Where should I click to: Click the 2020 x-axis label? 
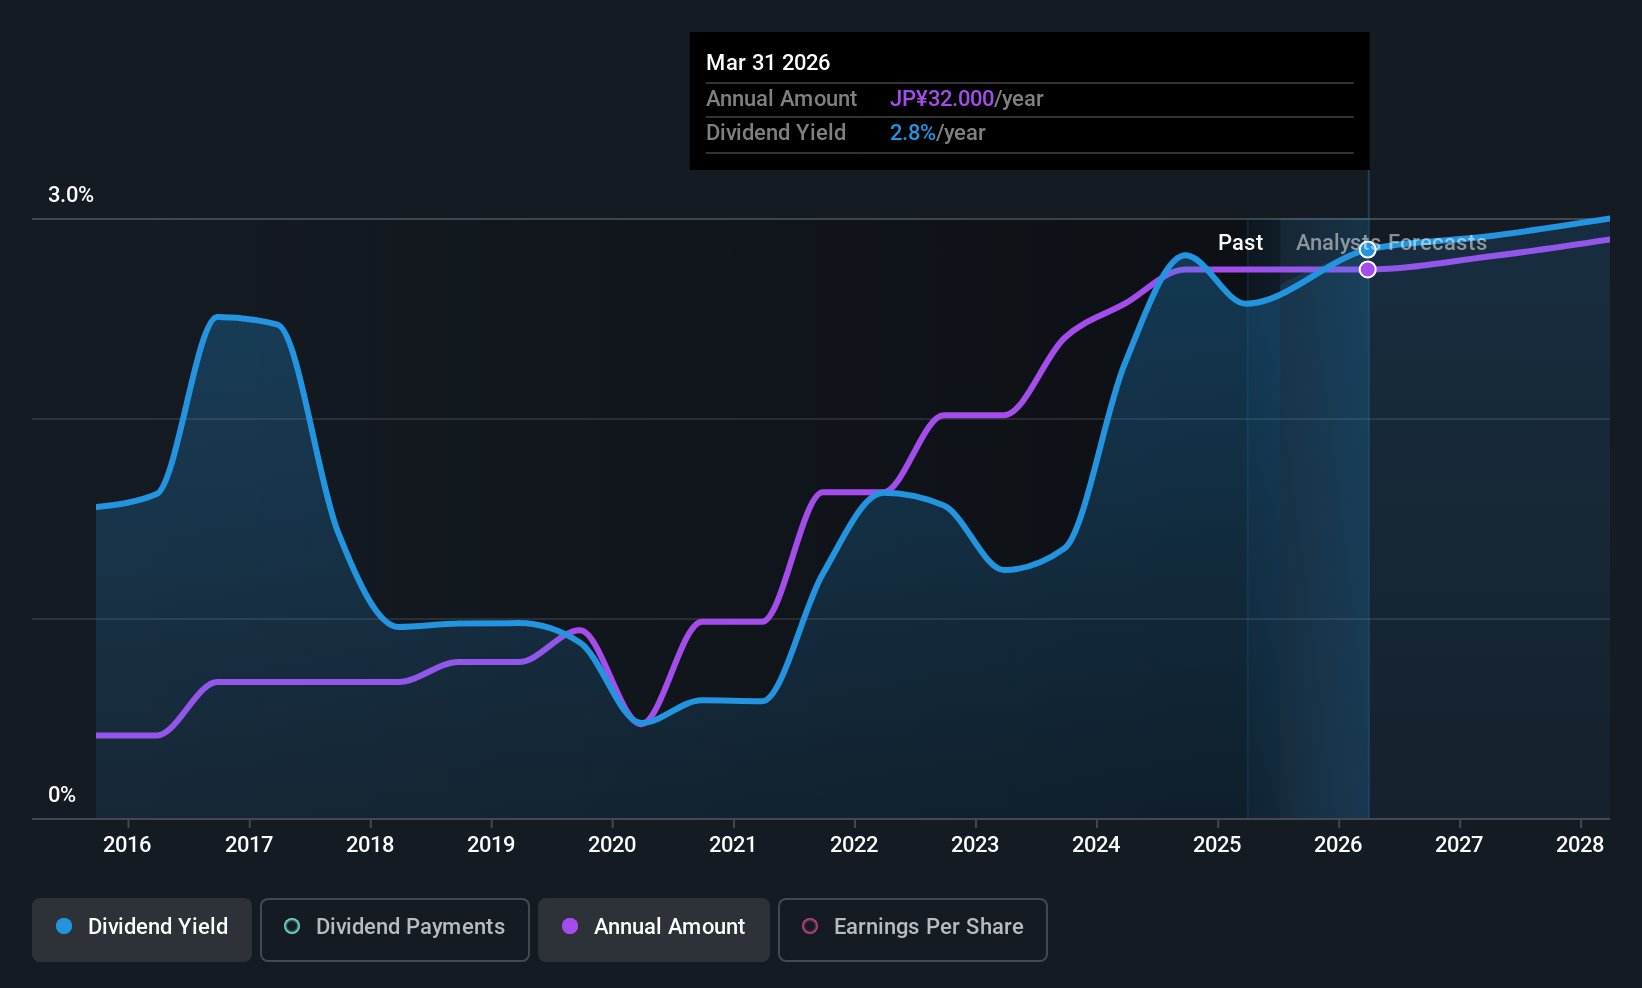[x=612, y=845]
